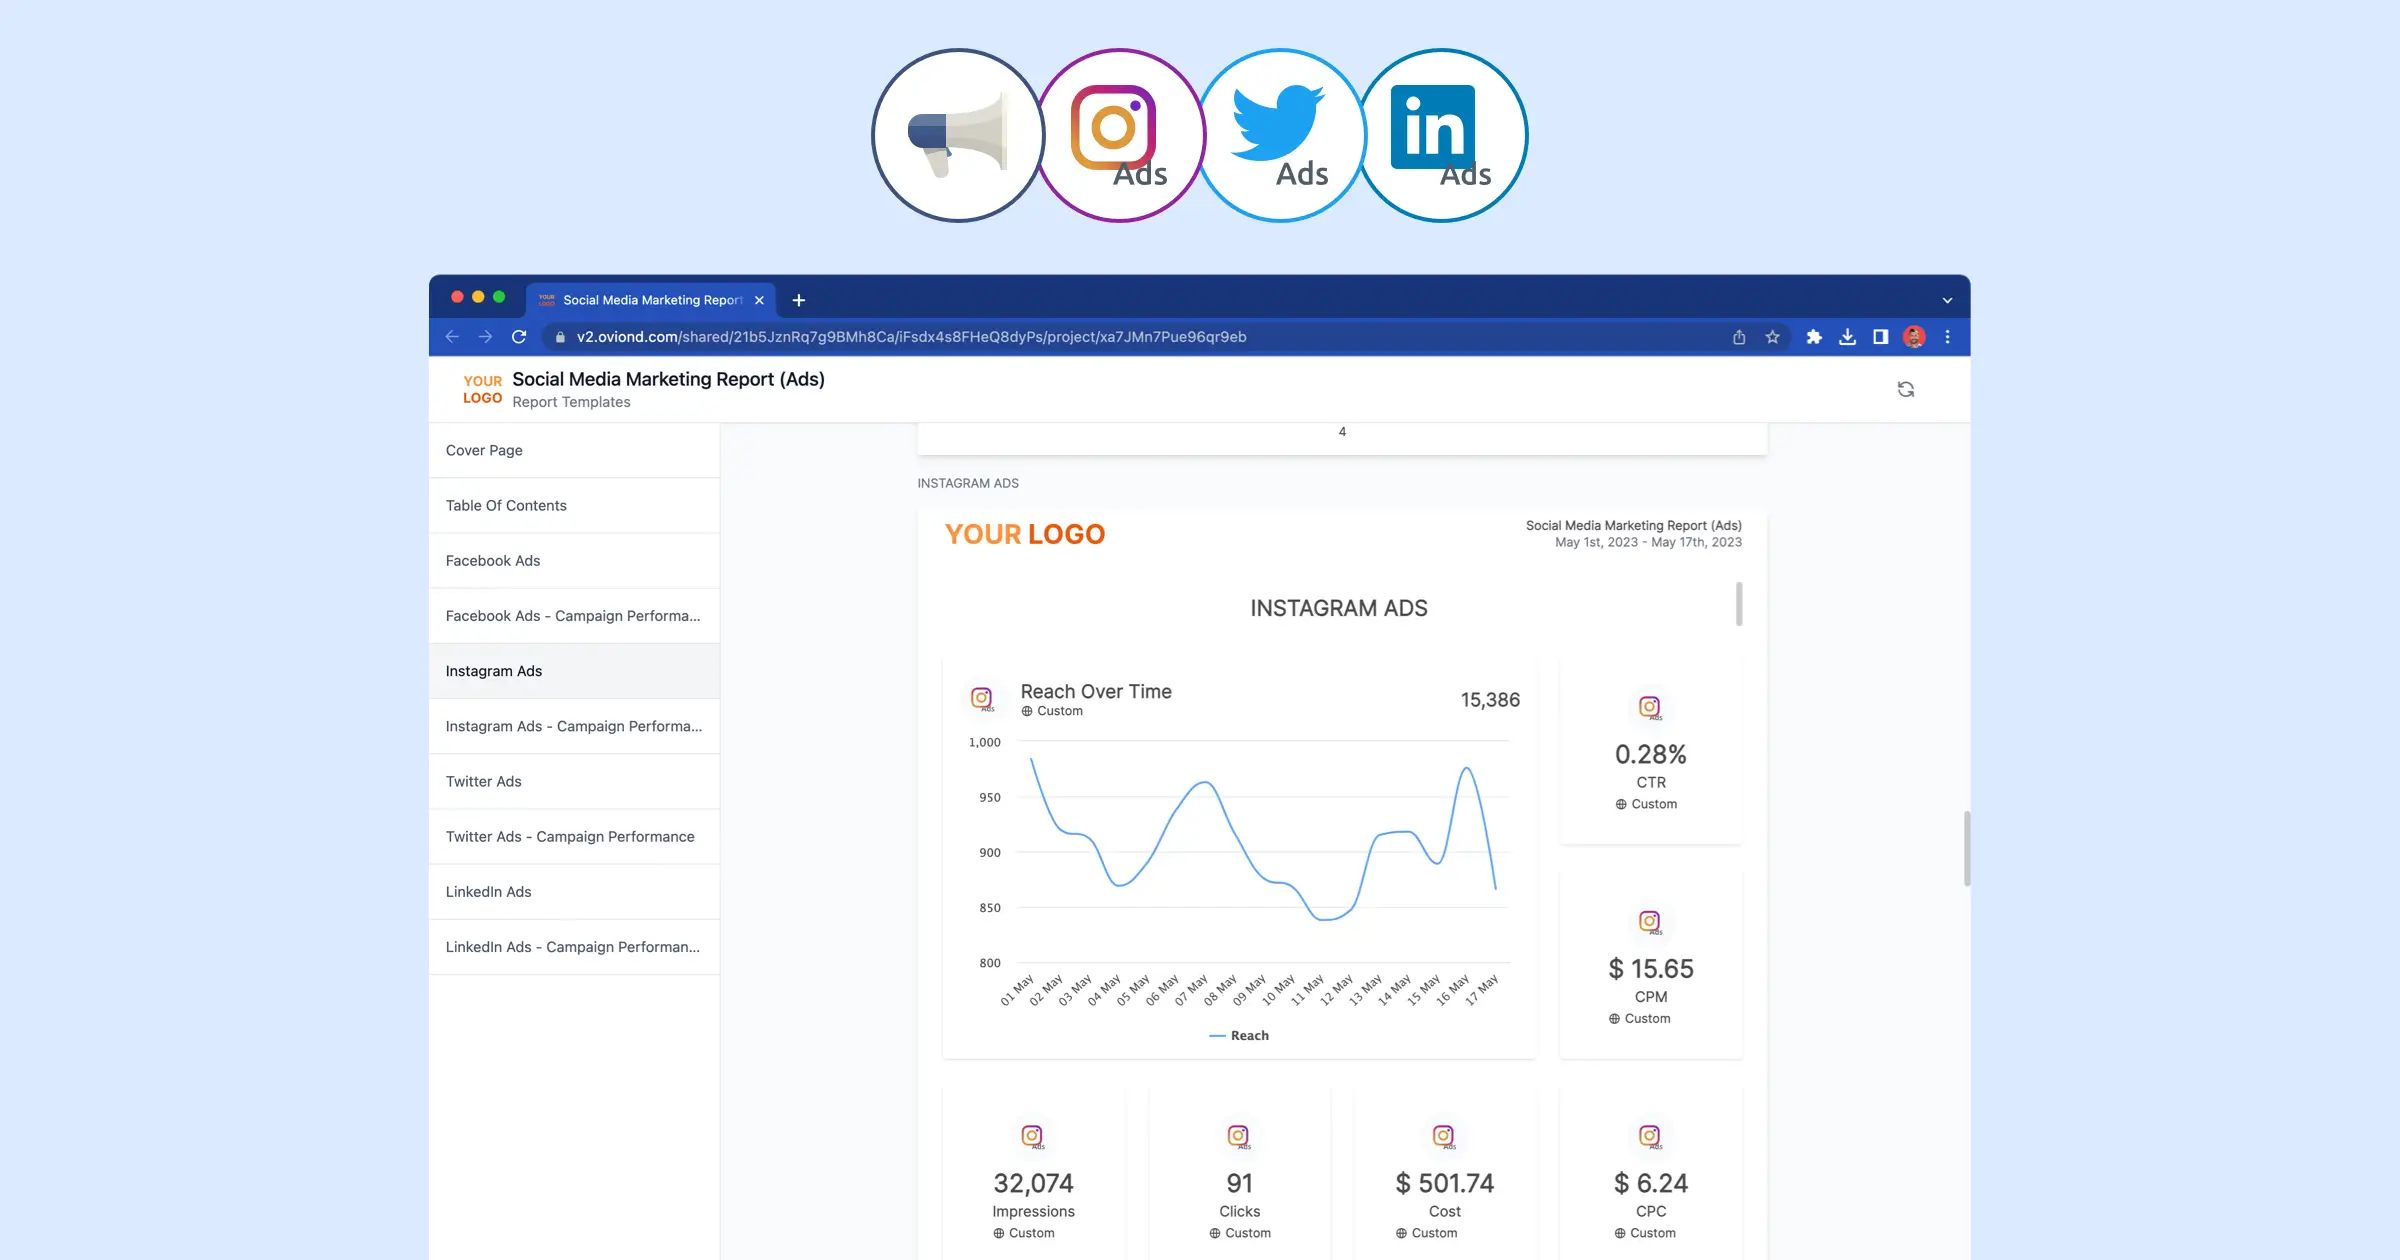Close the Social Media Marketing Report tab
2400x1260 pixels.
pos(759,300)
